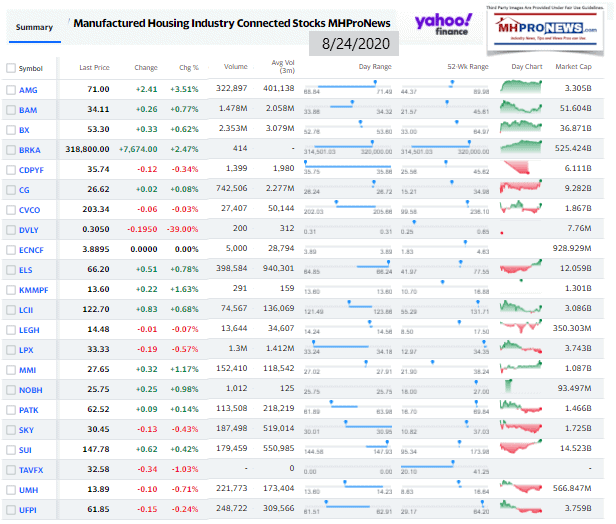This screenshot has width=616, height=524.
Task: Switch to the Summary tab
Action: click(x=31, y=26)
